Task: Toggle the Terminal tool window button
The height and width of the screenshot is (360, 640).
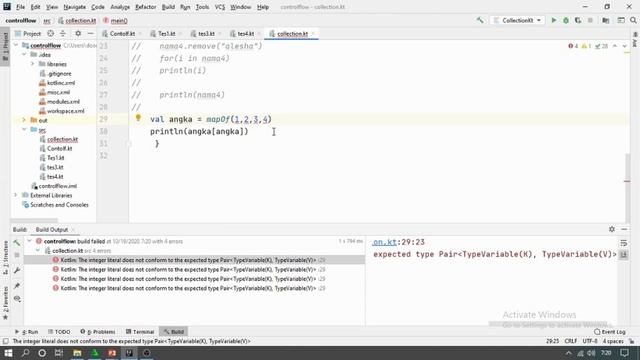Action: pyautogui.click(x=140, y=332)
